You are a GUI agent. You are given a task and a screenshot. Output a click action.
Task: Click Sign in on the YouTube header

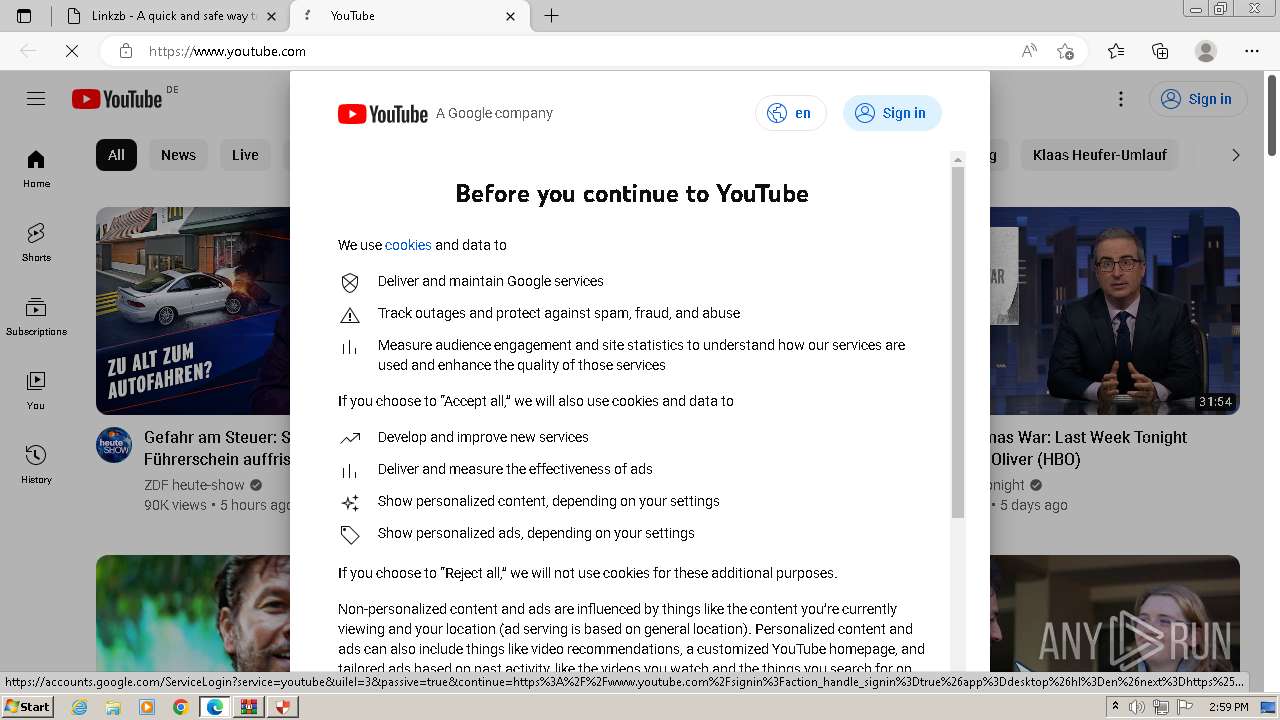tap(1197, 99)
